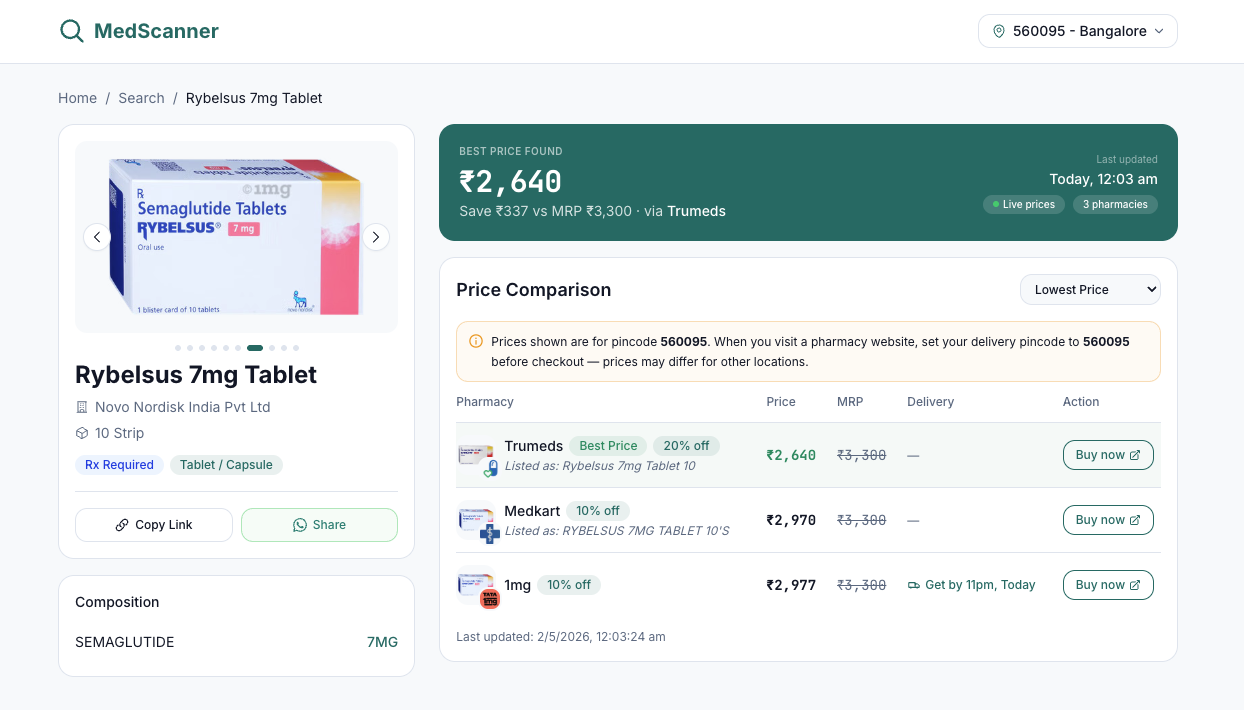Image resolution: width=1244 pixels, height=710 pixels.
Task: Show previous product image with left arrow
Action: pyautogui.click(x=97, y=237)
